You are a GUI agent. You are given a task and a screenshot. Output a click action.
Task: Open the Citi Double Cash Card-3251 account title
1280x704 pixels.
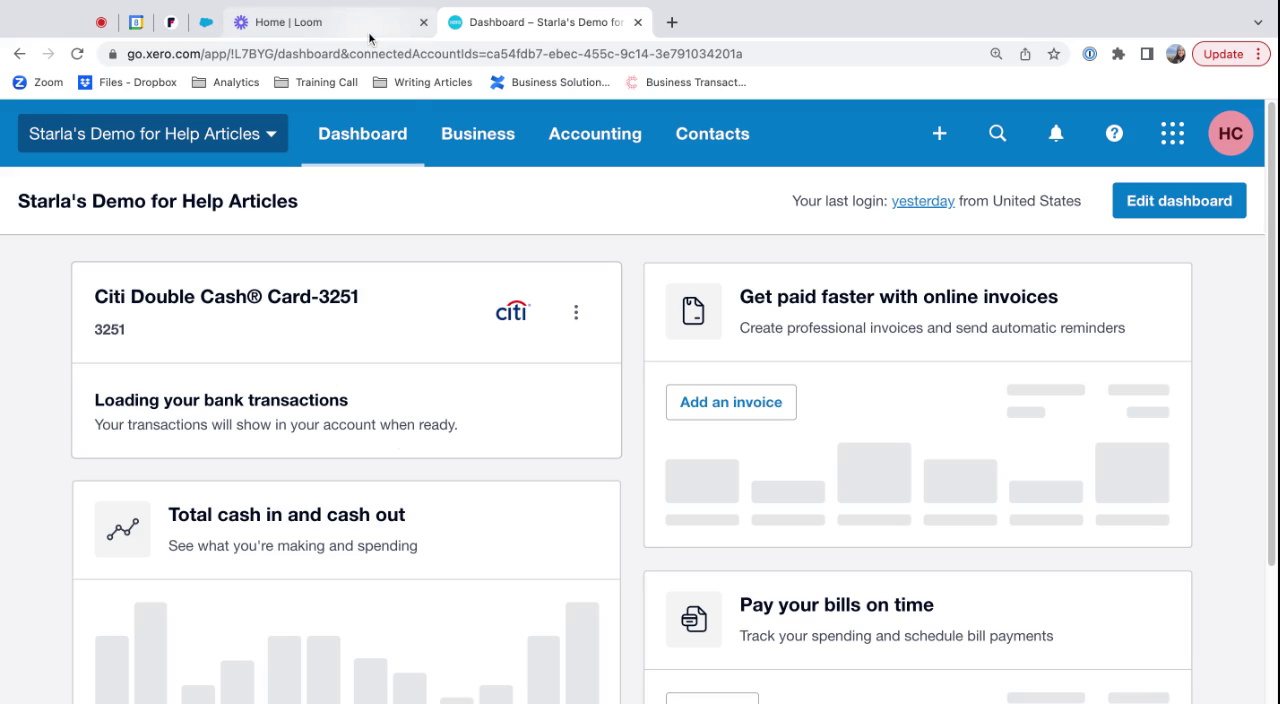(x=226, y=296)
